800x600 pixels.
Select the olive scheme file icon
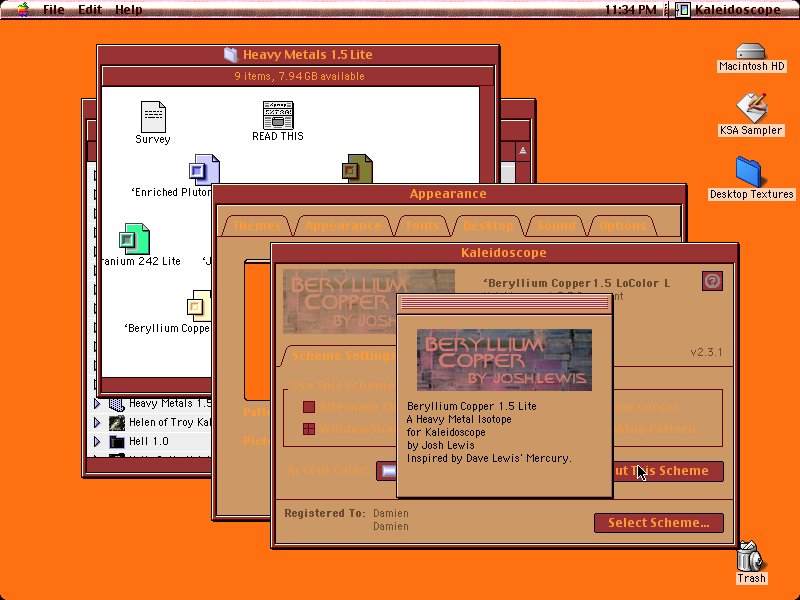[x=357, y=168]
